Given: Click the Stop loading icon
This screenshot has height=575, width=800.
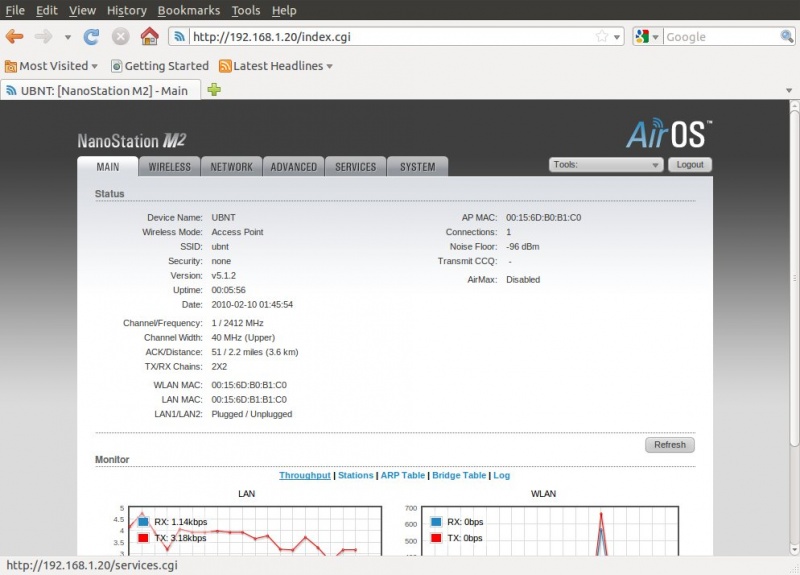Looking at the screenshot, I should 120,37.
